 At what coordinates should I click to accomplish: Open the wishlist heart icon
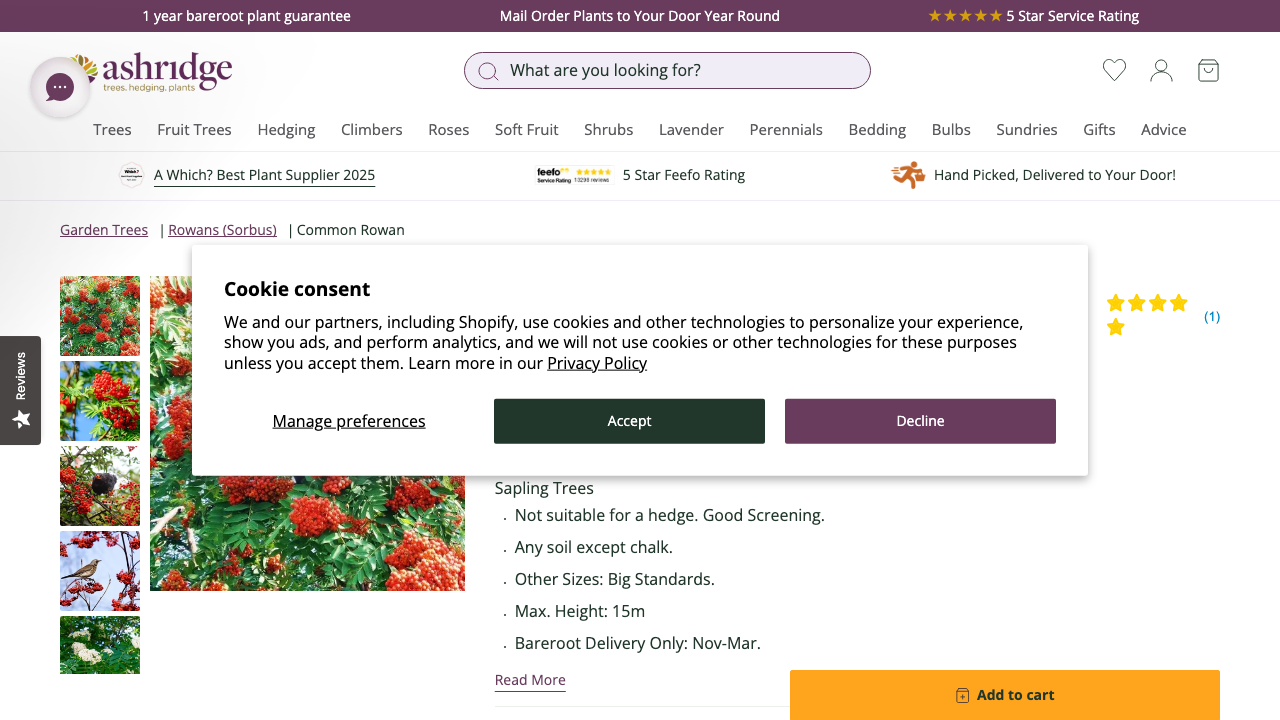(1113, 70)
